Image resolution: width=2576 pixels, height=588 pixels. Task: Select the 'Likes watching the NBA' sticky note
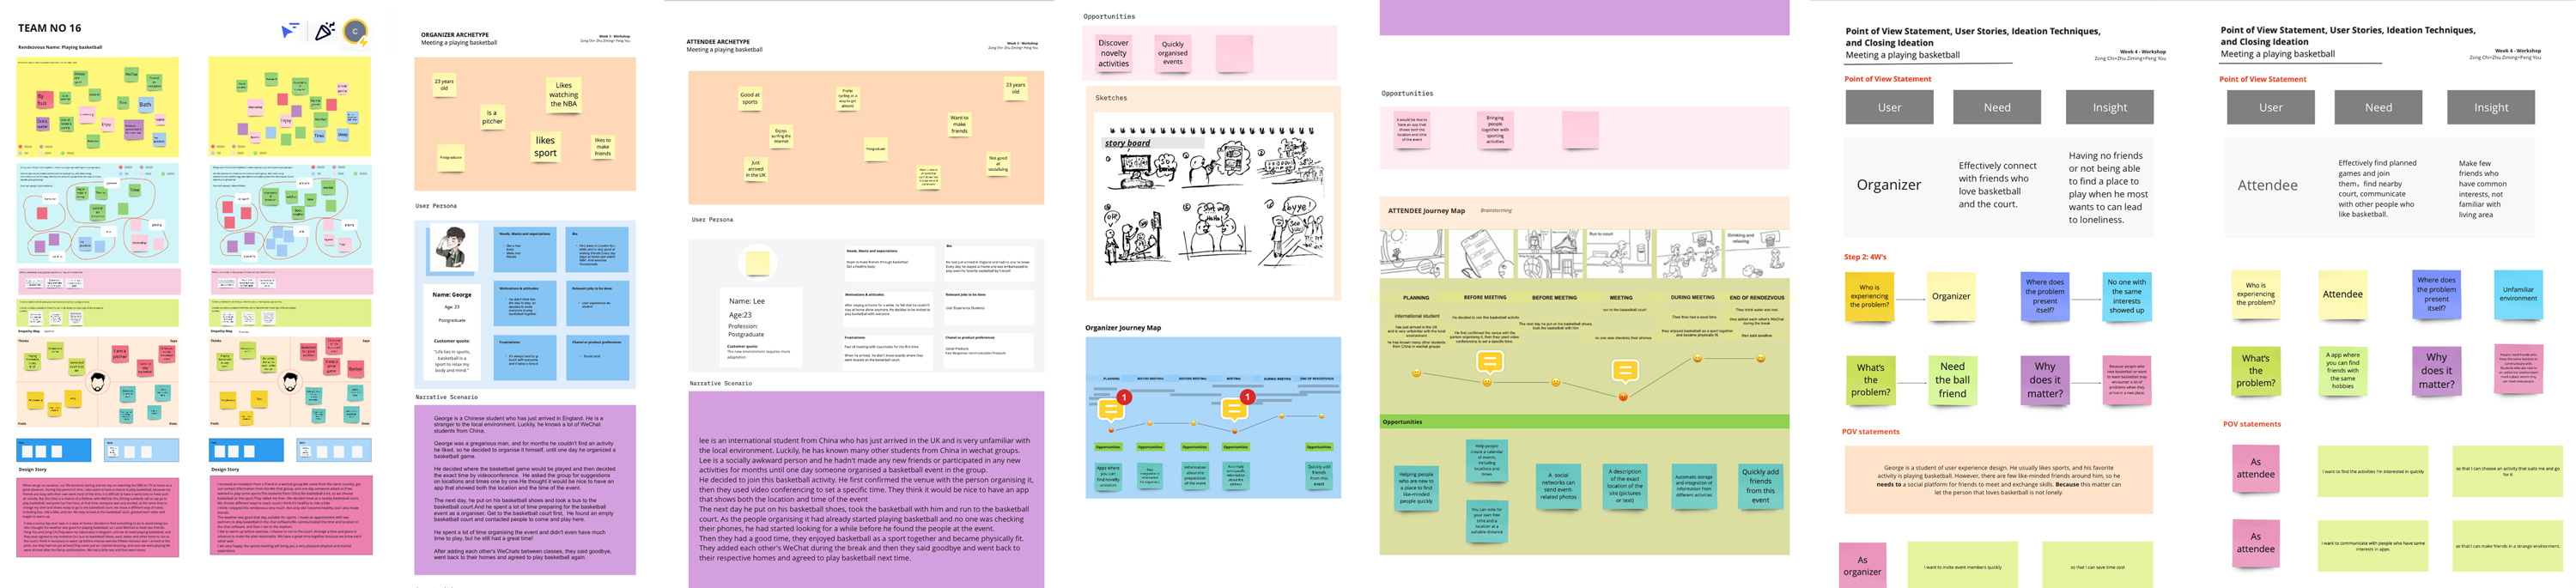[x=563, y=95]
